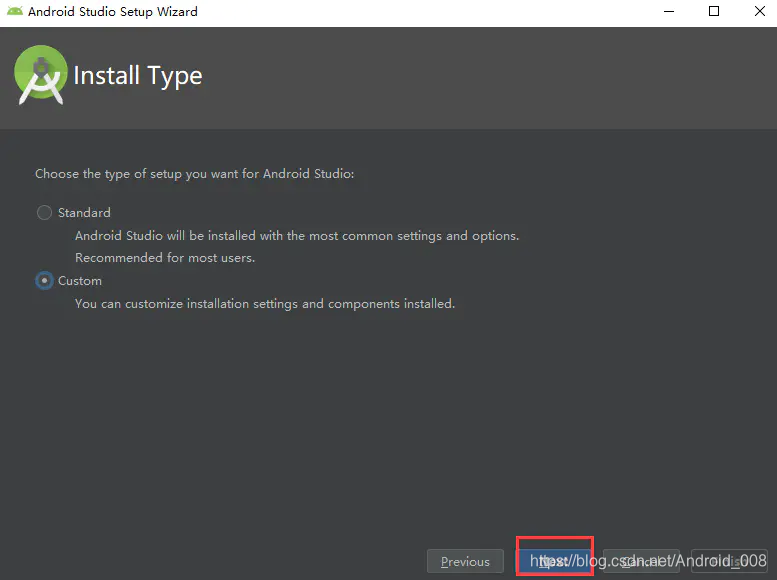Image resolution: width=777 pixels, height=580 pixels.
Task: Click 'You can customize installation settings' description
Action: click(x=265, y=303)
